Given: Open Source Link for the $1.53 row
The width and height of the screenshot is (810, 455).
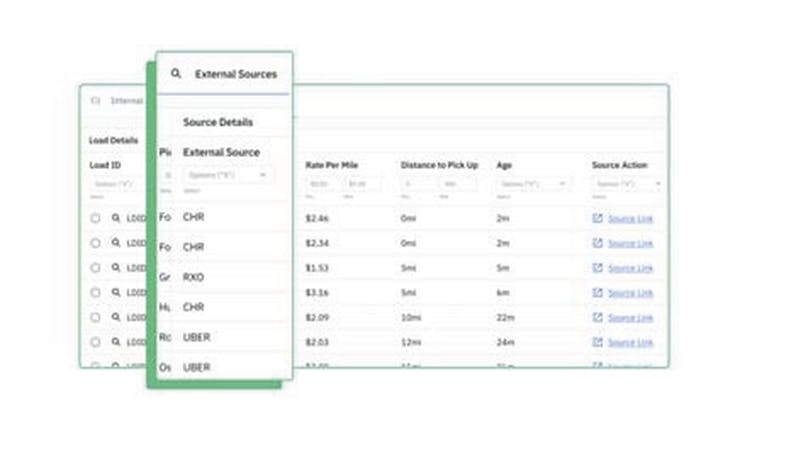Looking at the screenshot, I should [x=630, y=268].
